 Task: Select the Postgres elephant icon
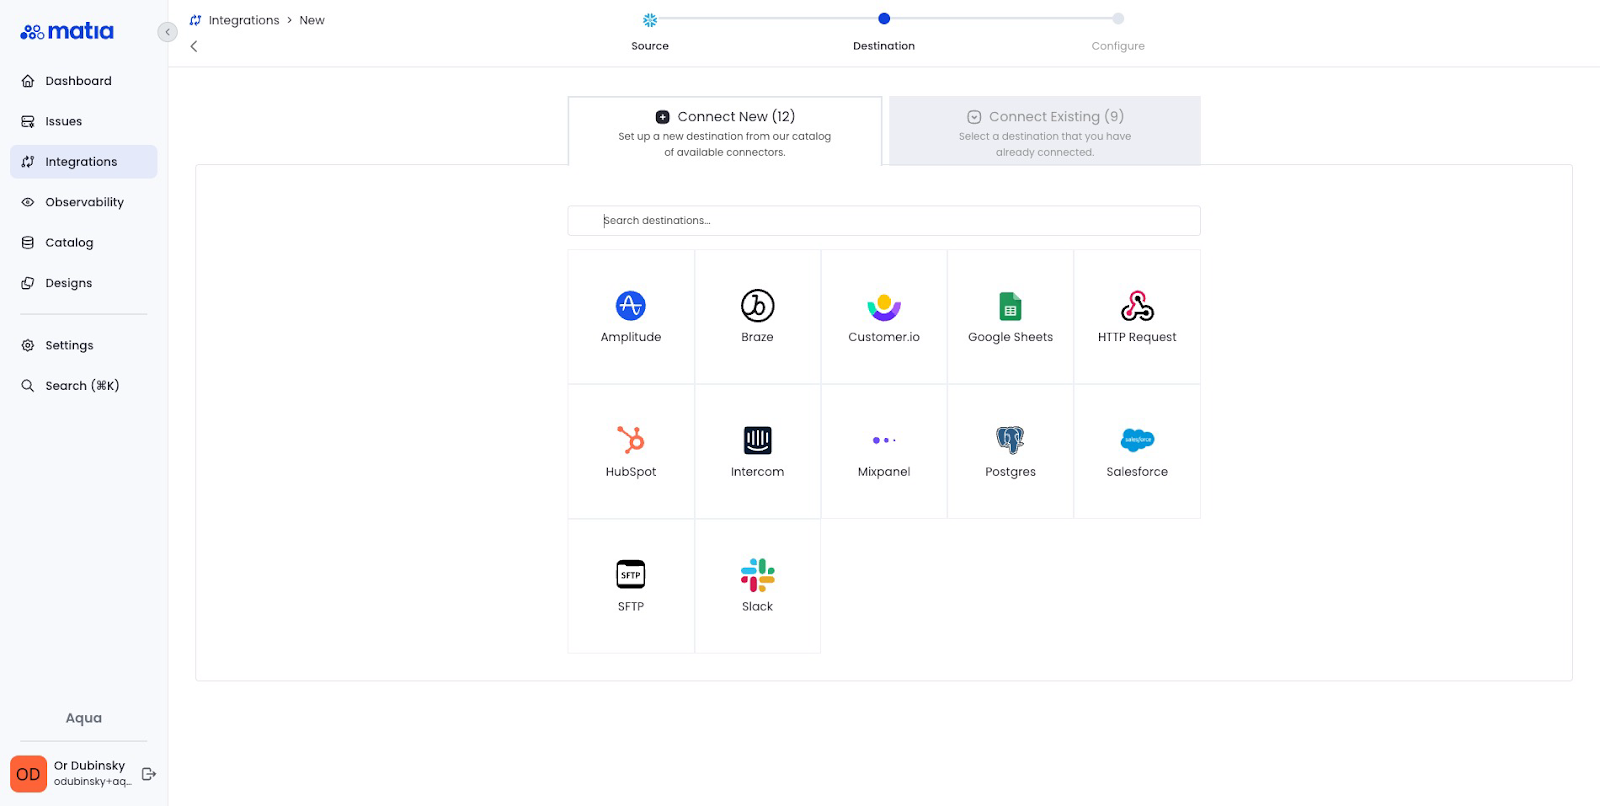tap(1010, 440)
